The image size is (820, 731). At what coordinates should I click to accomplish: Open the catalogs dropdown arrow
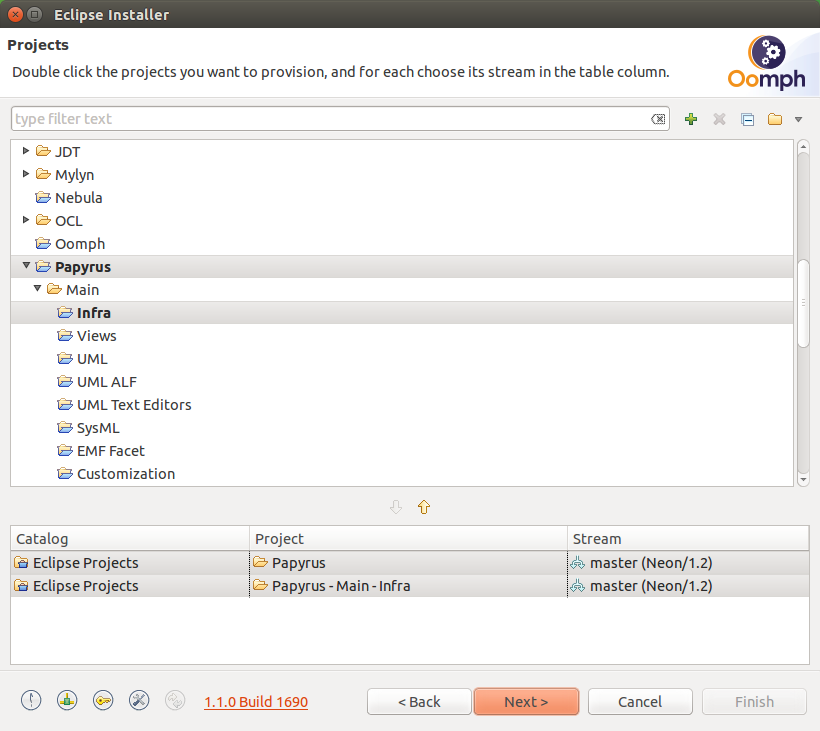pyautogui.click(x=798, y=120)
